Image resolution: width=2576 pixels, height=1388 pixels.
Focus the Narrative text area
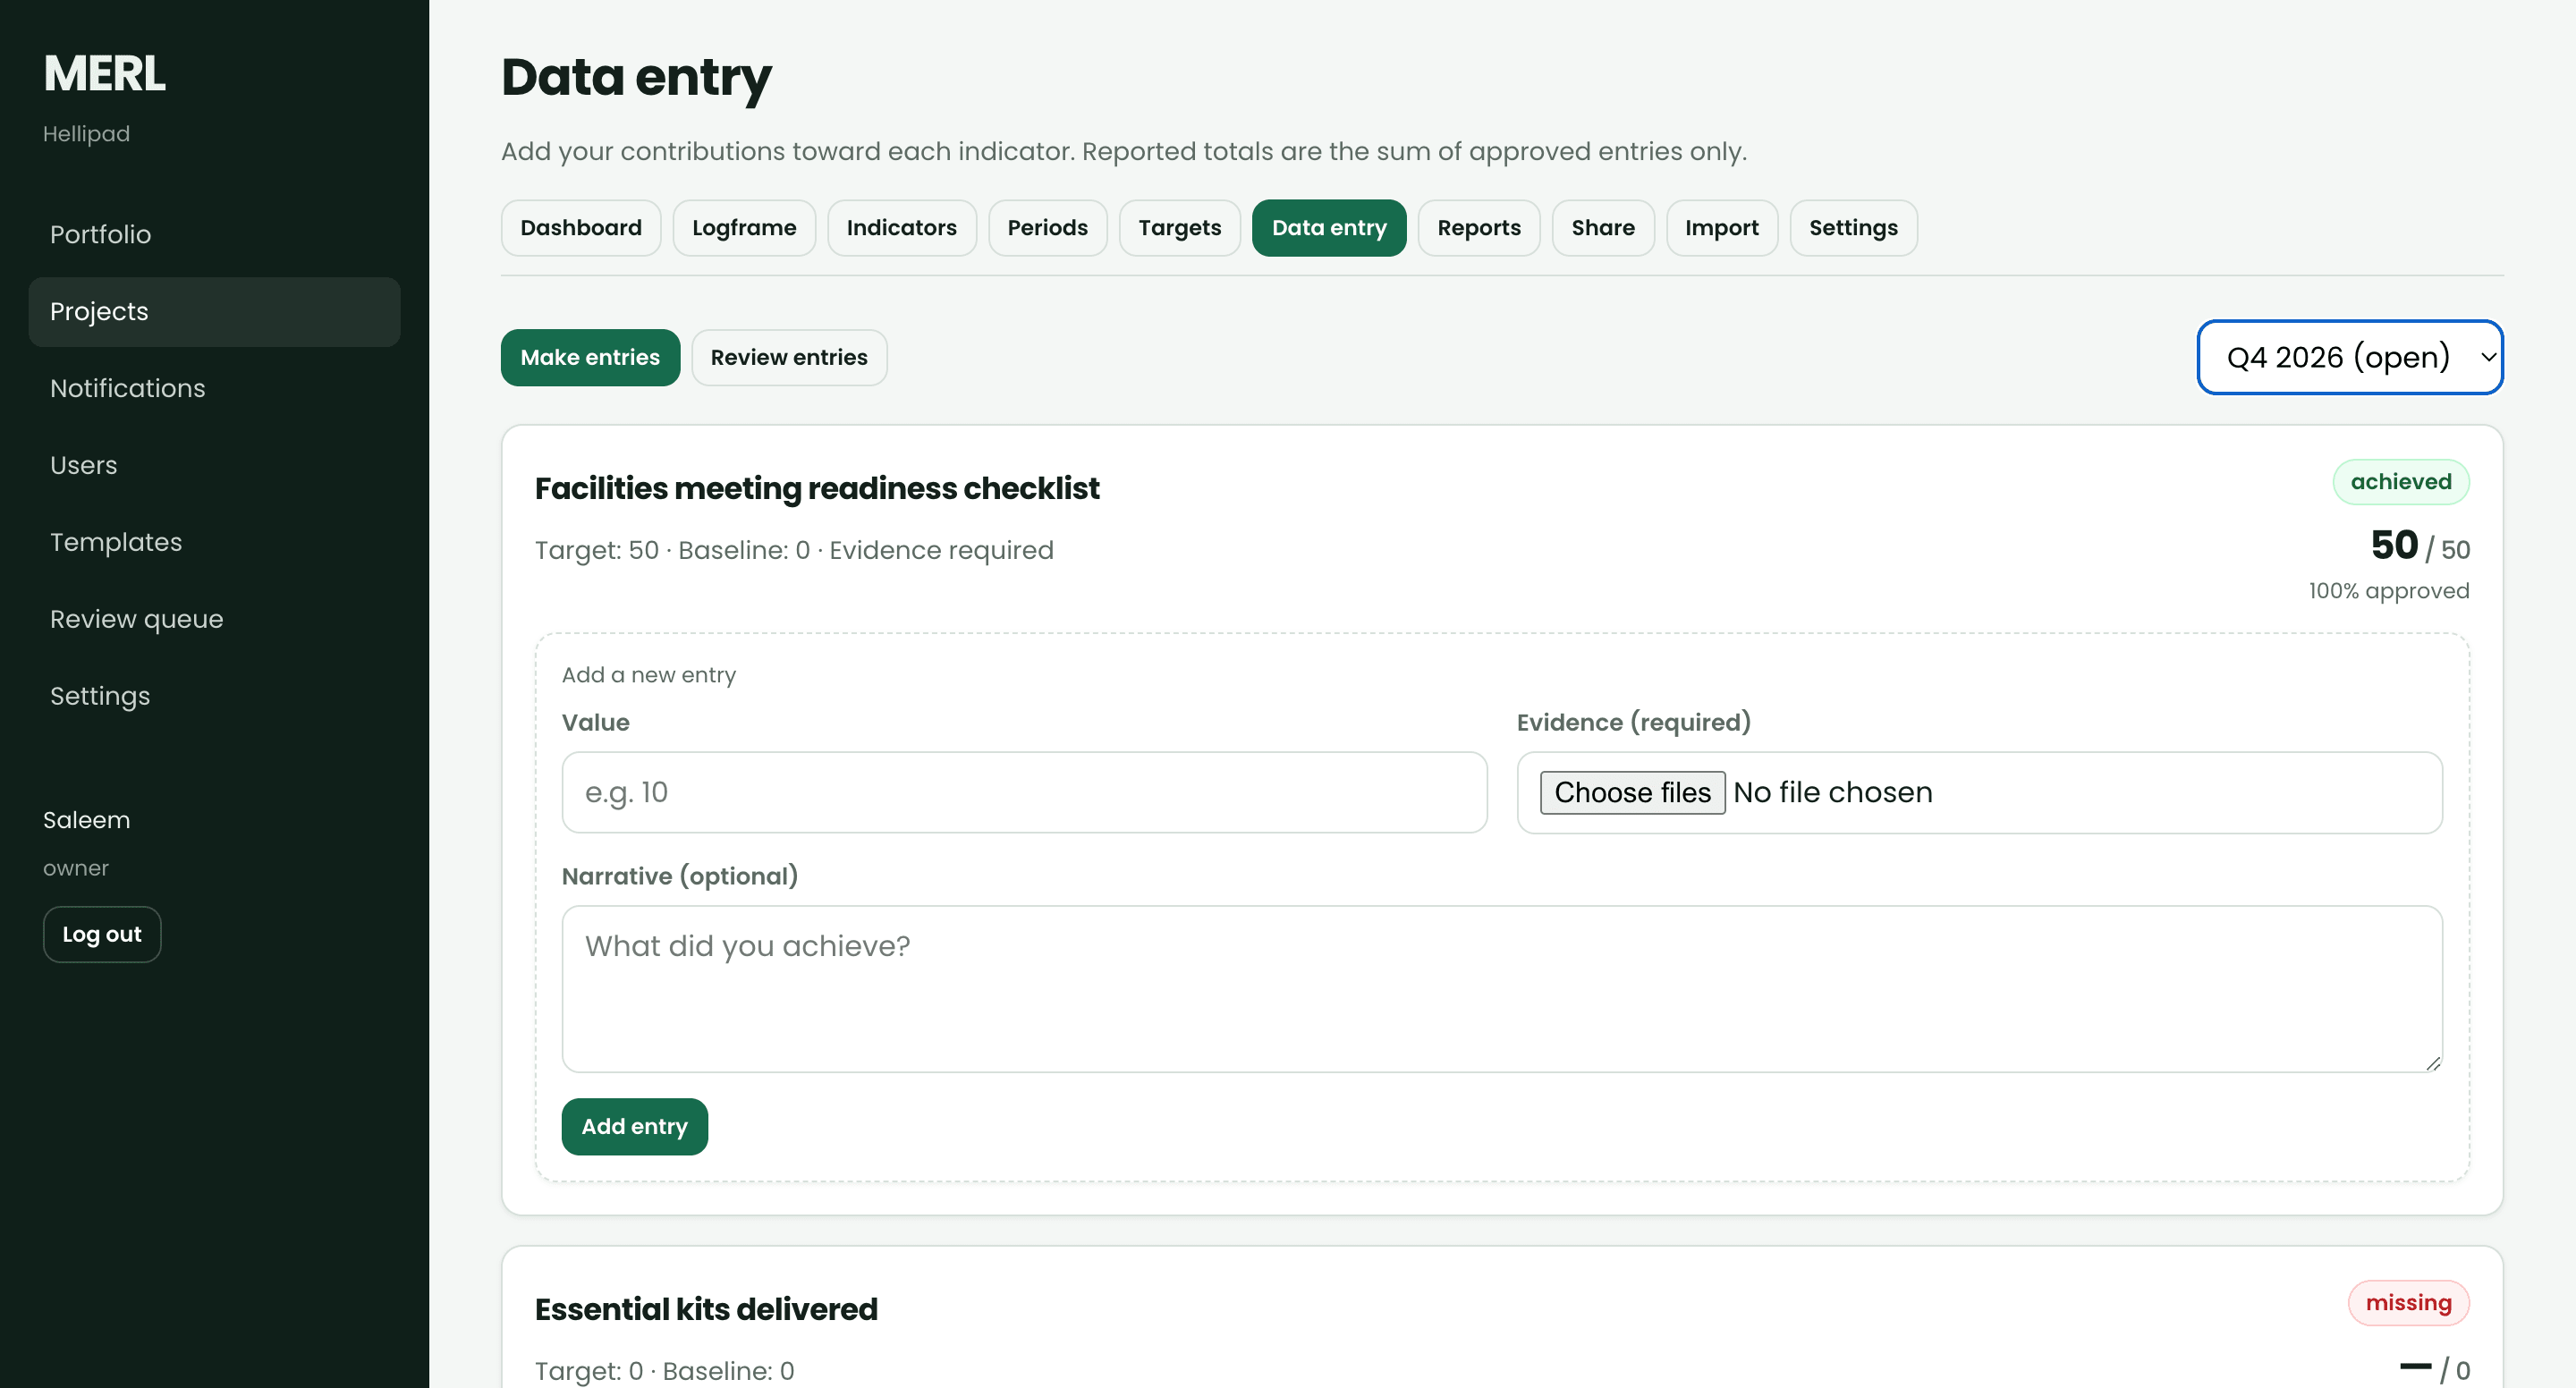point(1502,989)
